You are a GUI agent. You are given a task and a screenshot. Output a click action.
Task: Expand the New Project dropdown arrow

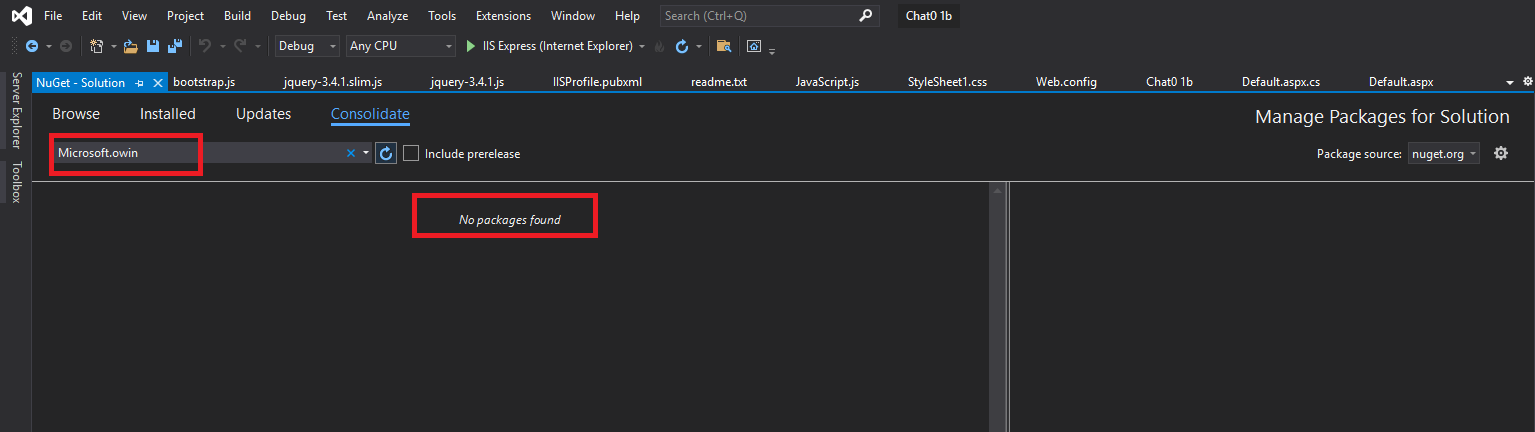(x=114, y=47)
